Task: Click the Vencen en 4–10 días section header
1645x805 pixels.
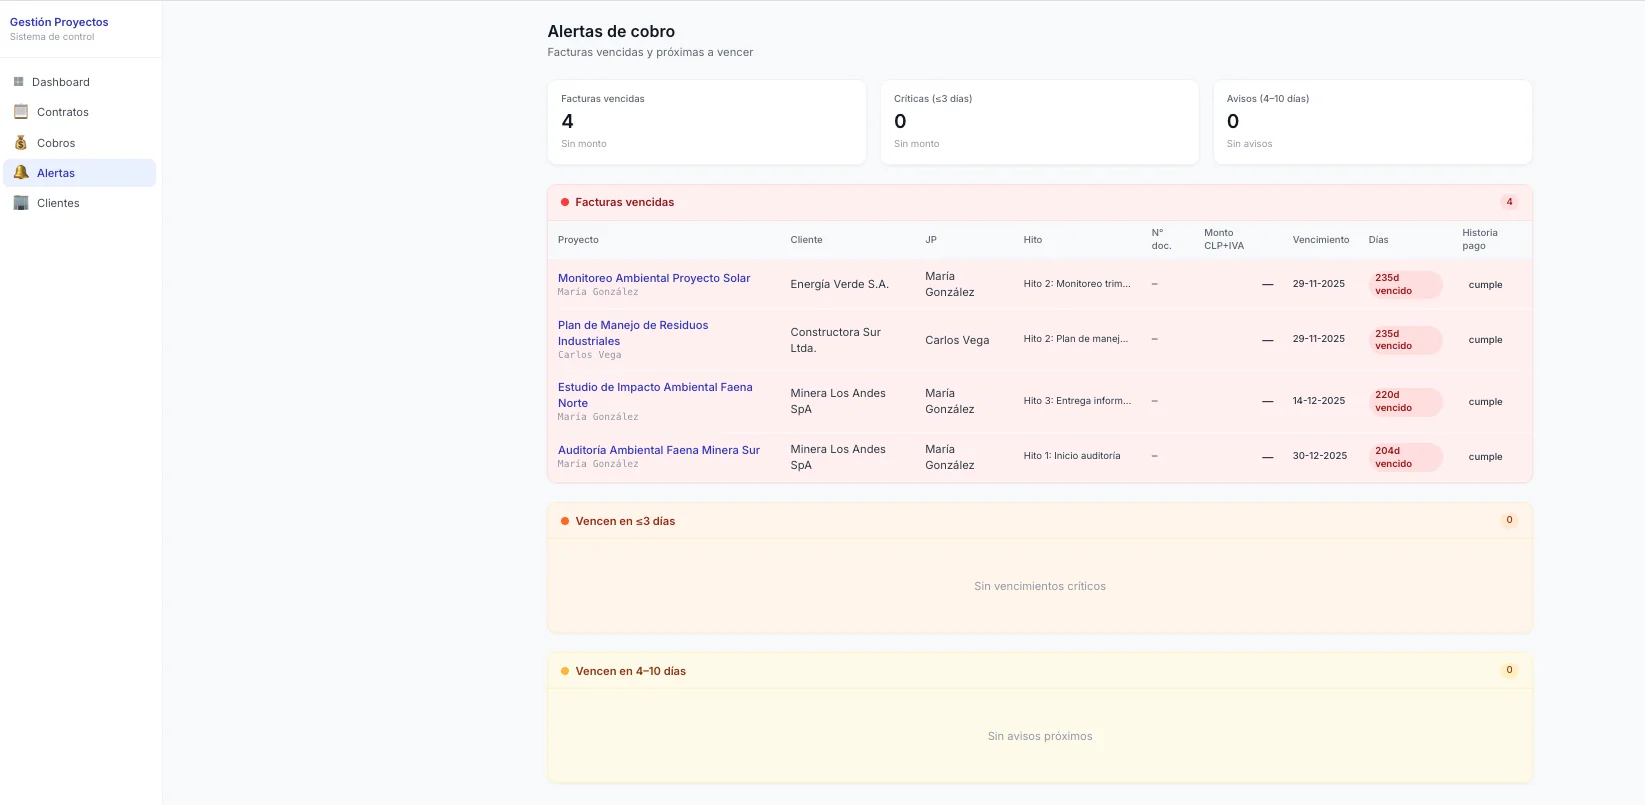Action: 1040,671
